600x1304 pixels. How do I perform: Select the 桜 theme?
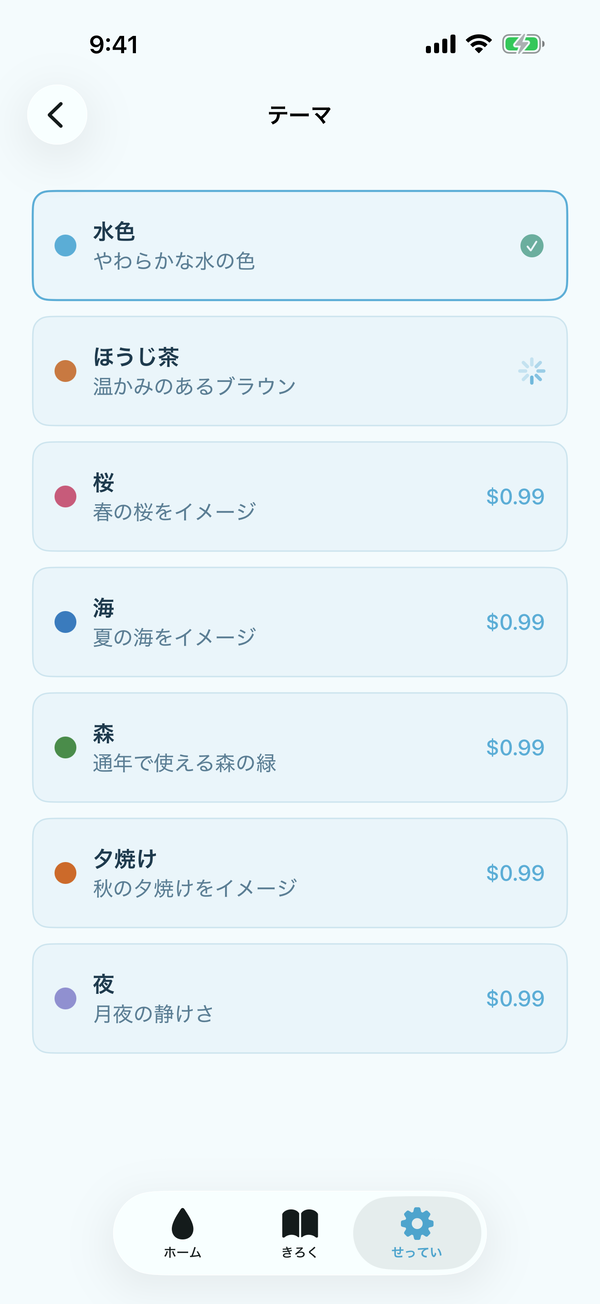pos(300,497)
